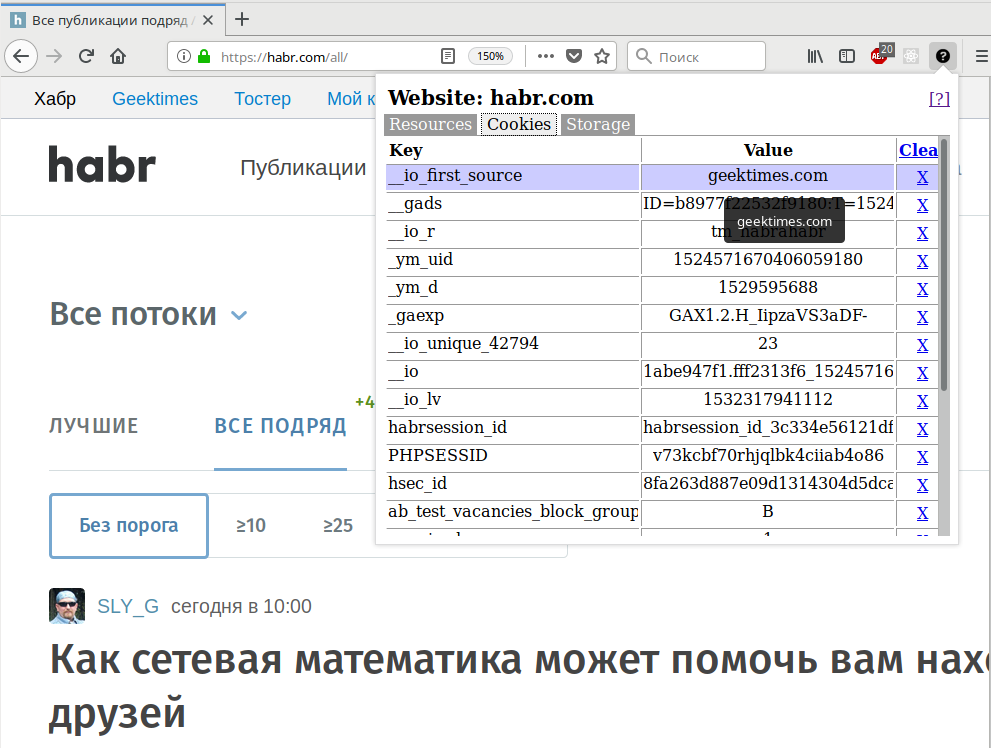Delete the habrsession_id cookie

click(922, 429)
